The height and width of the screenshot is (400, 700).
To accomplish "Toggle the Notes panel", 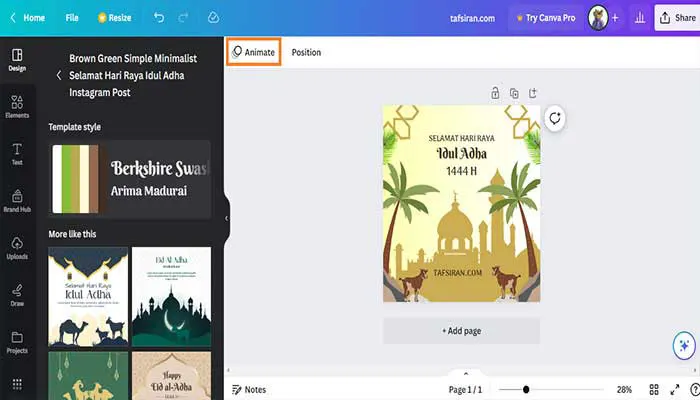I will point(249,389).
